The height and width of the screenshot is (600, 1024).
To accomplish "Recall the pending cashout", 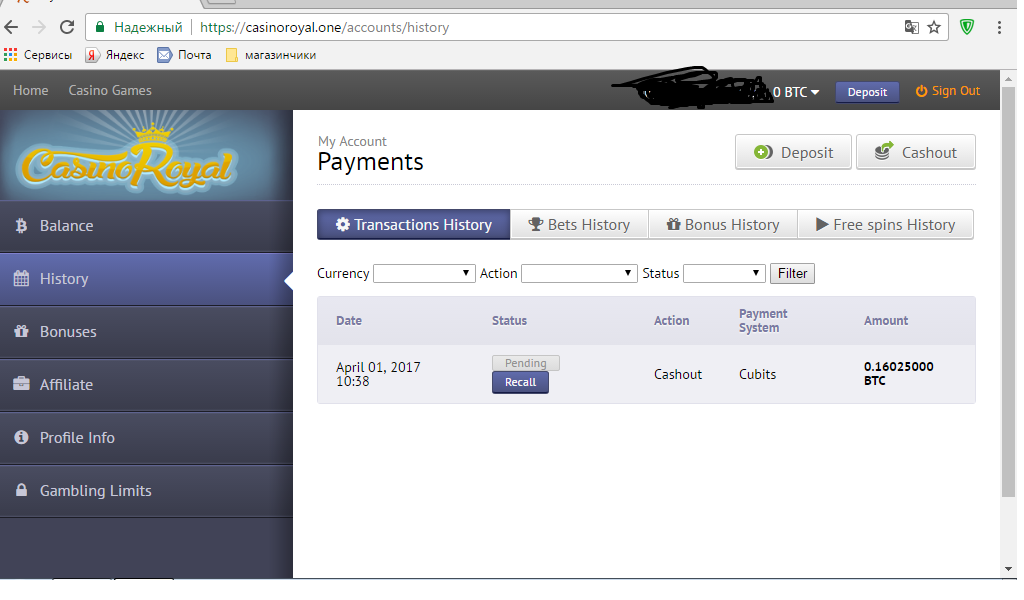I will coord(520,383).
